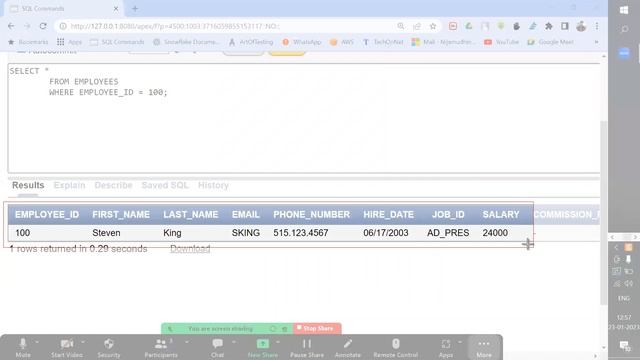
Task: Open the SQL Commands bookmark
Action: [117, 42]
